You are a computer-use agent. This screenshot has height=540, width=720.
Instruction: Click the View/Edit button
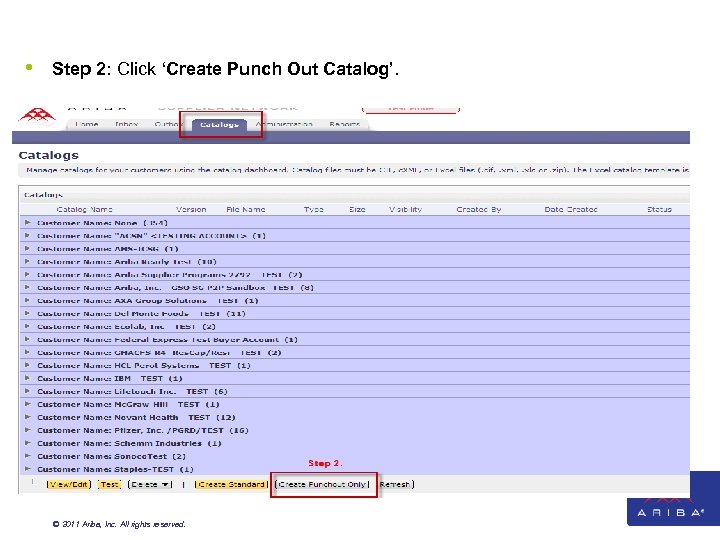coord(69,484)
